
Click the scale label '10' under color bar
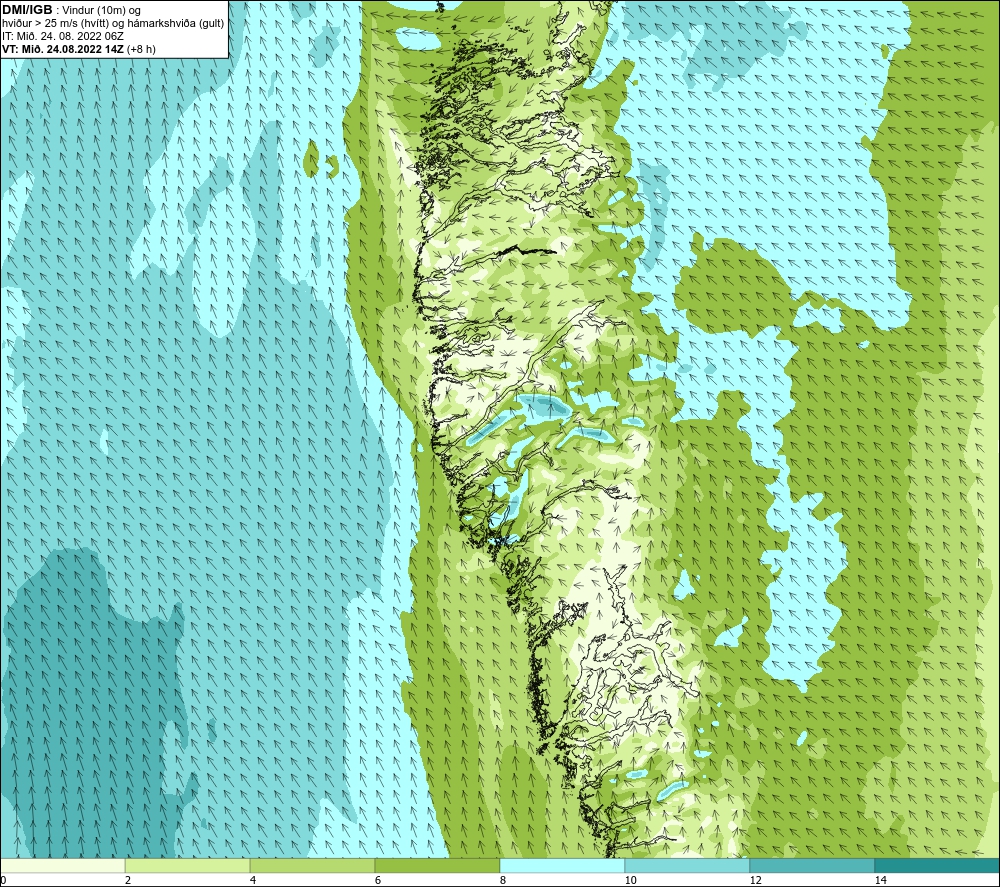[631, 881]
